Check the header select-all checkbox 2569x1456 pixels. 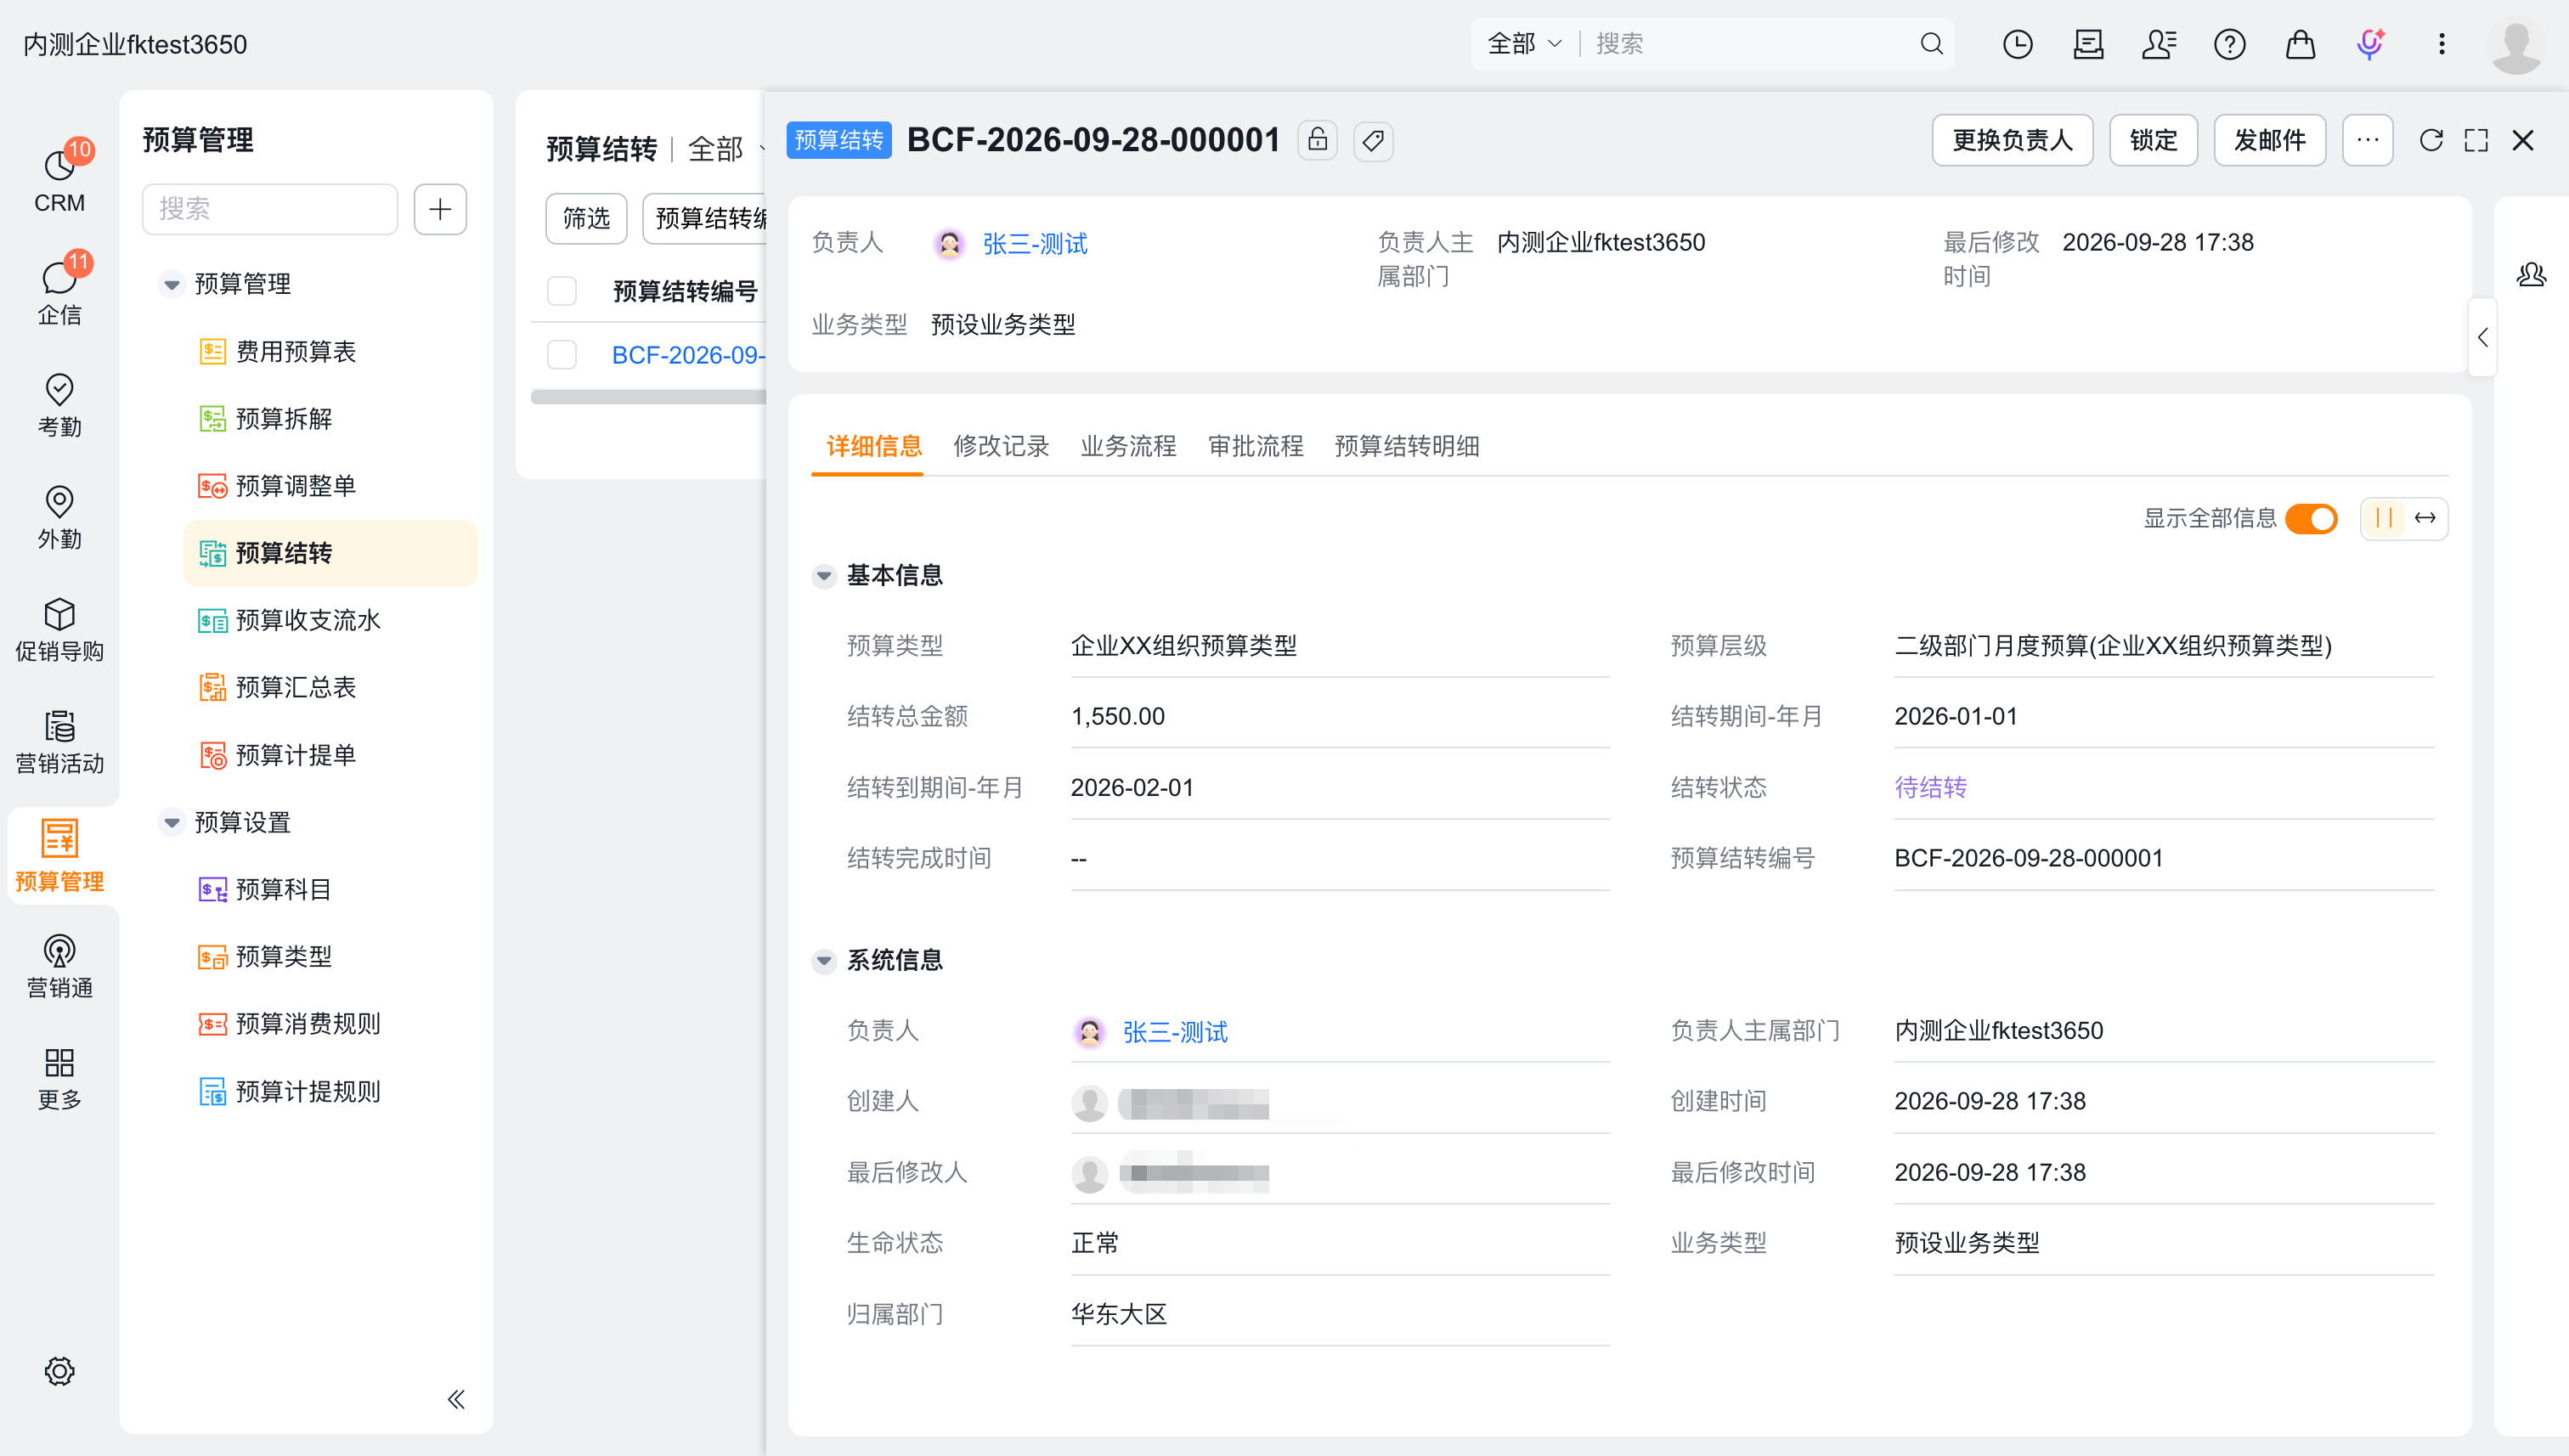click(562, 291)
